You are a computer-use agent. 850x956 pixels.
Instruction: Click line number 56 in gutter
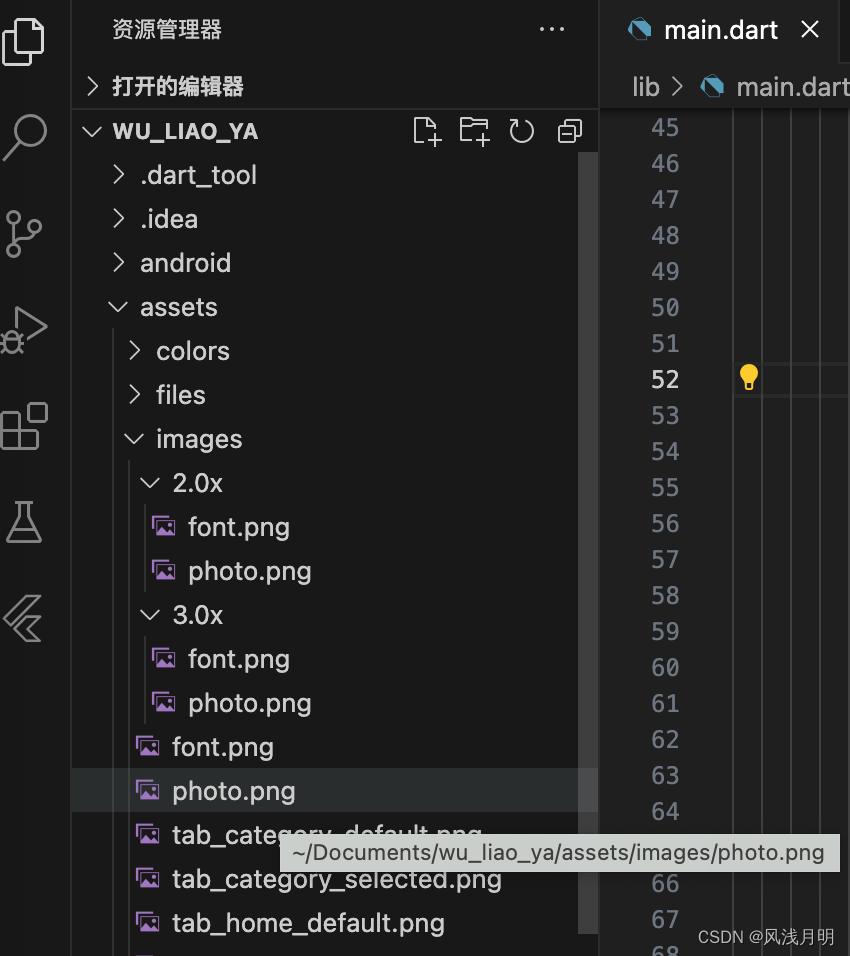pos(665,523)
